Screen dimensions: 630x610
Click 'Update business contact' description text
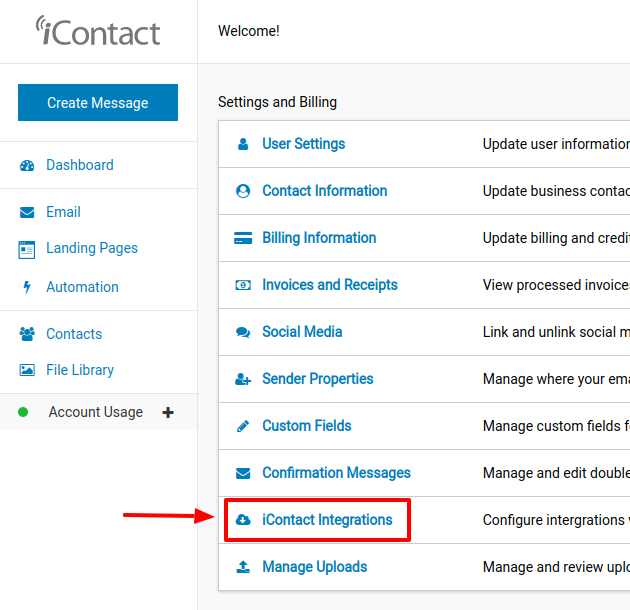pyautogui.click(x=556, y=191)
